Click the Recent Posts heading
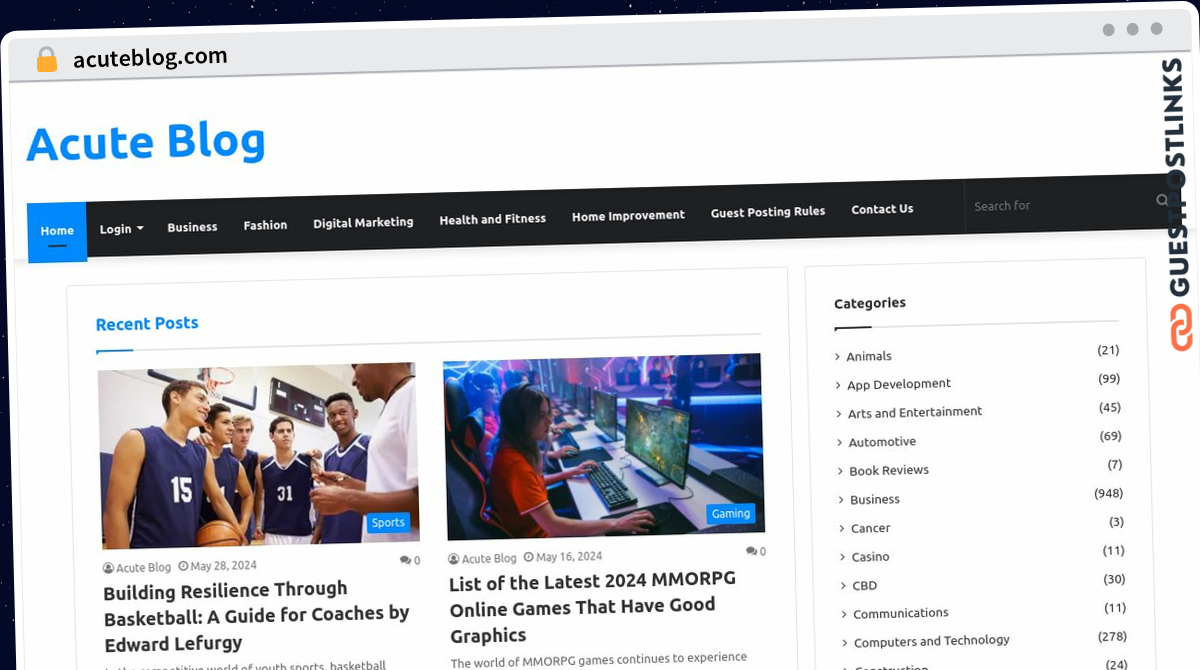The image size is (1200, 670). tap(147, 324)
